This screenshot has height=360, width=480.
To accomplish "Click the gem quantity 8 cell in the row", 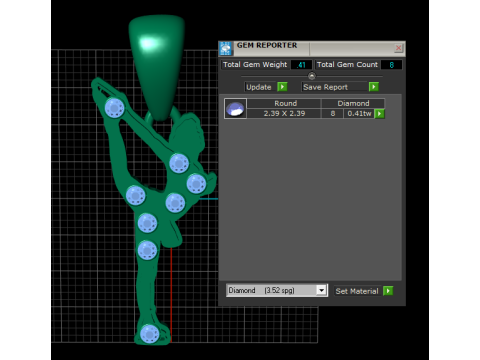I will tap(333, 113).
